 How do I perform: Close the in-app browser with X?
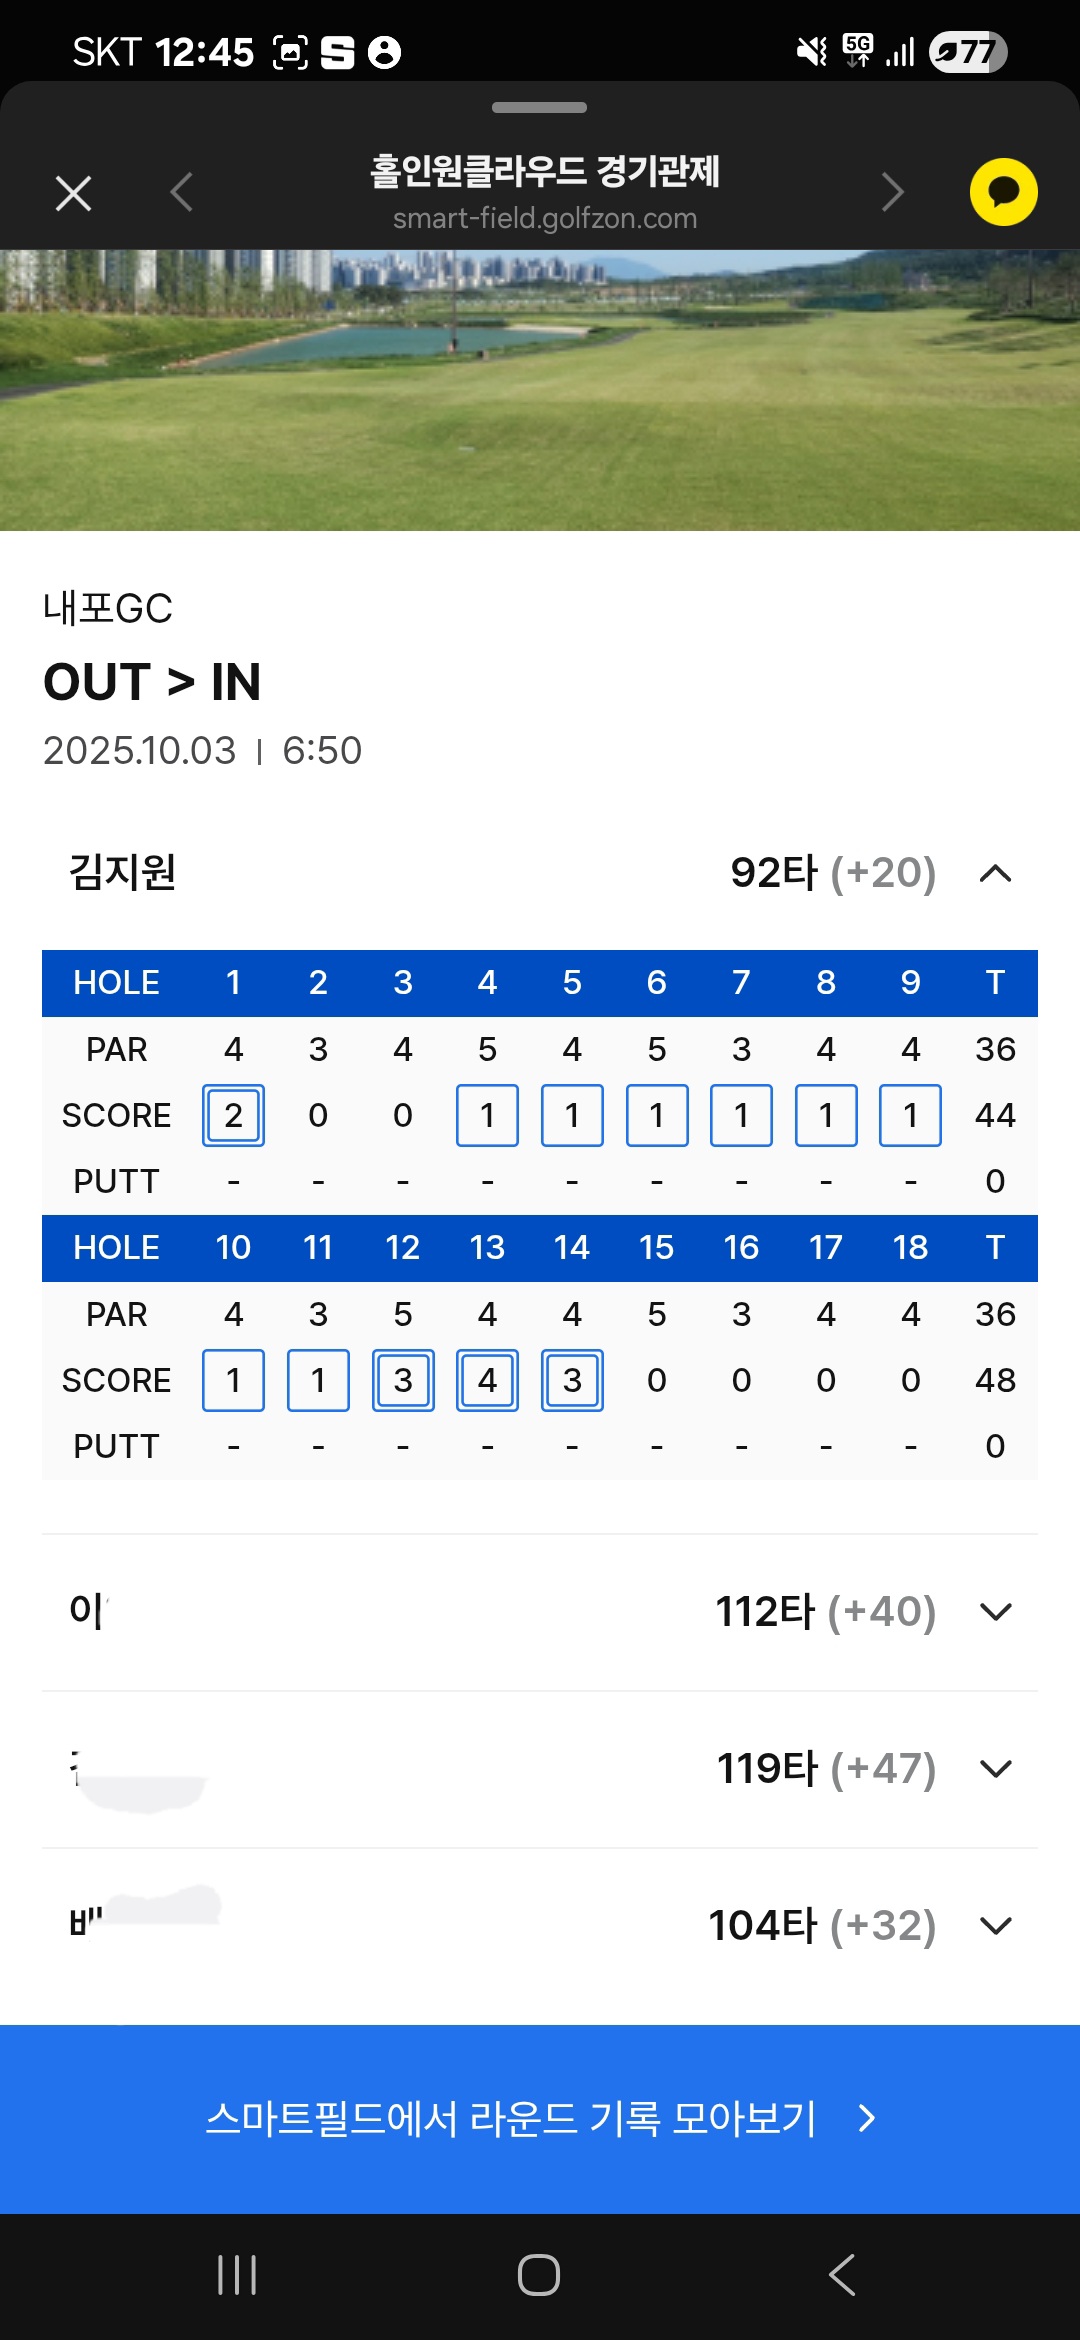[74, 193]
